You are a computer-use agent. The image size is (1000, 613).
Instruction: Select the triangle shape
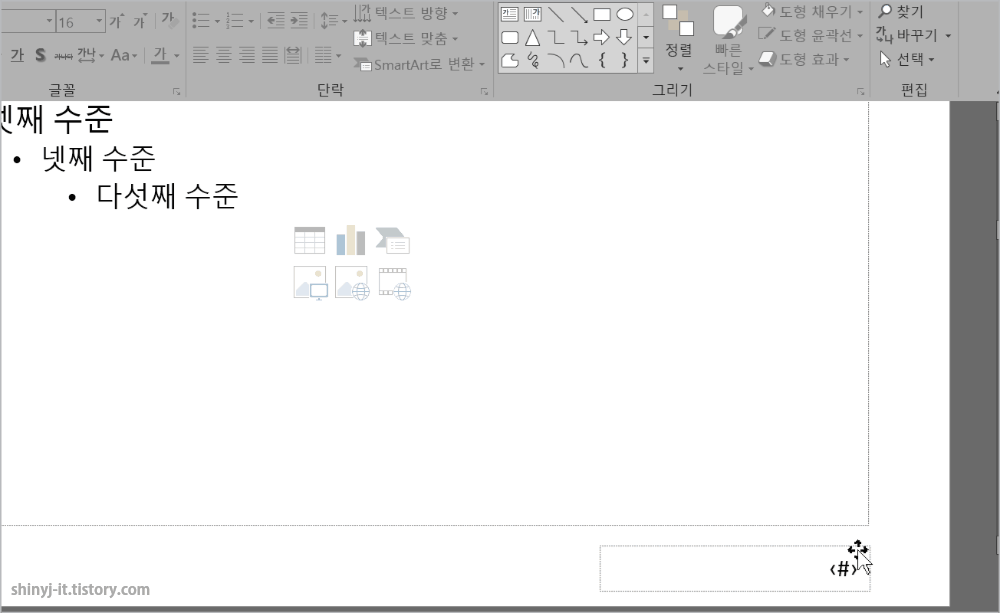532,38
